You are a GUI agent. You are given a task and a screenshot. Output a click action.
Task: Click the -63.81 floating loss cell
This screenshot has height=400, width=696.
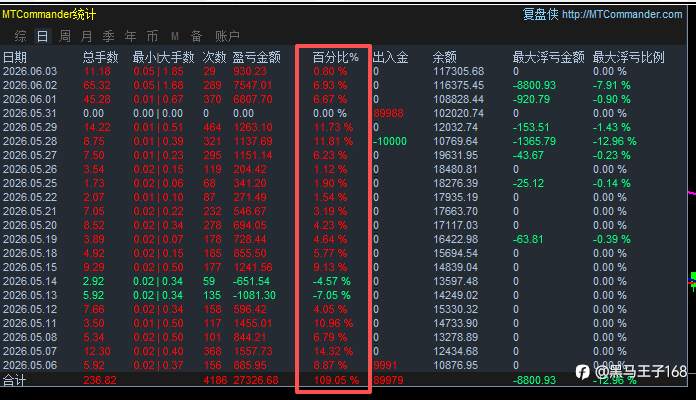click(528, 239)
